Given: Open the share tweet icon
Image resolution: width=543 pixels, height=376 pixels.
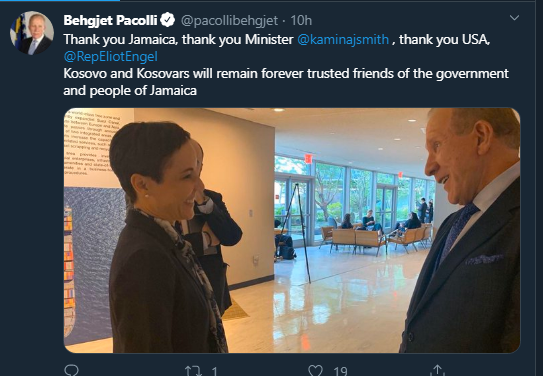Looking at the screenshot, I should coord(437,370).
